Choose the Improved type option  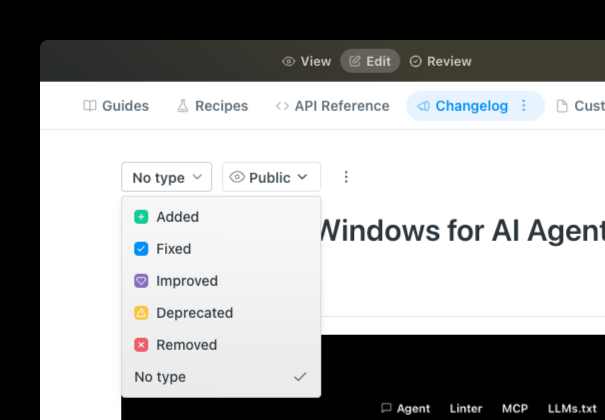coord(221,281)
